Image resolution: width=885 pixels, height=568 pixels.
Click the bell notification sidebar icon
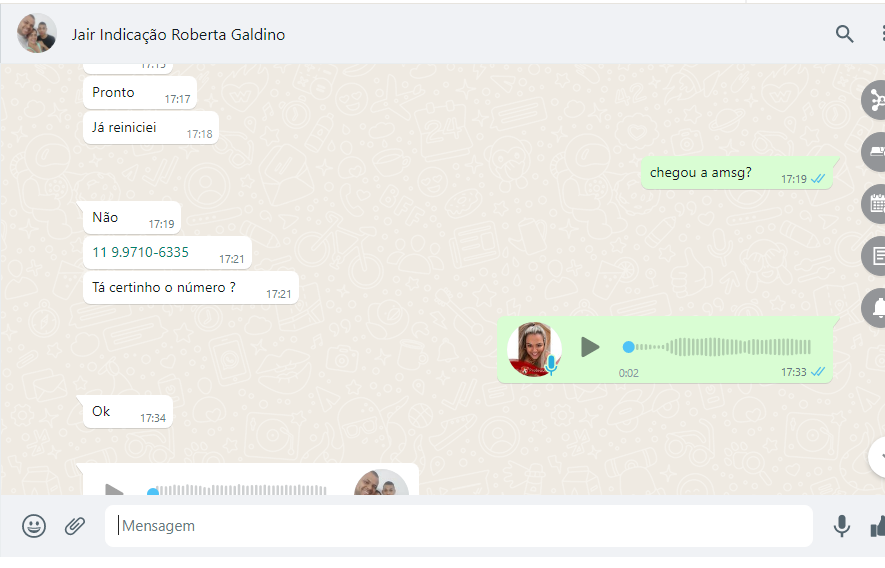(x=877, y=307)
